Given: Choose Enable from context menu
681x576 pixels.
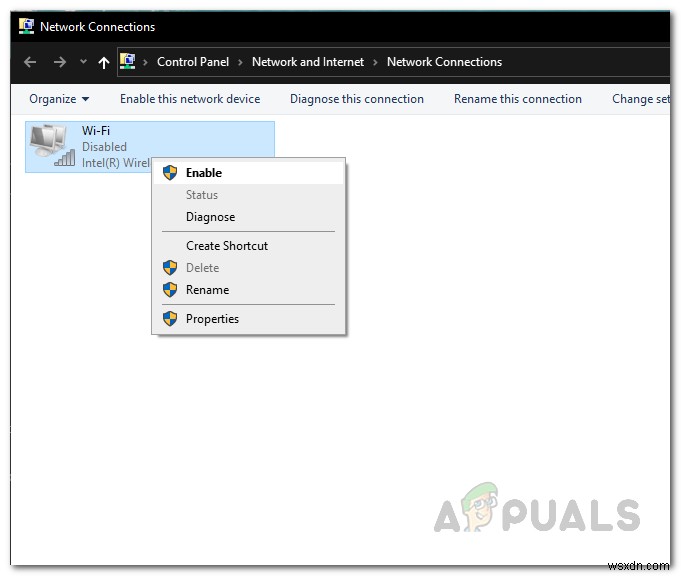Looking at the screenshot, I should (249, 173).
